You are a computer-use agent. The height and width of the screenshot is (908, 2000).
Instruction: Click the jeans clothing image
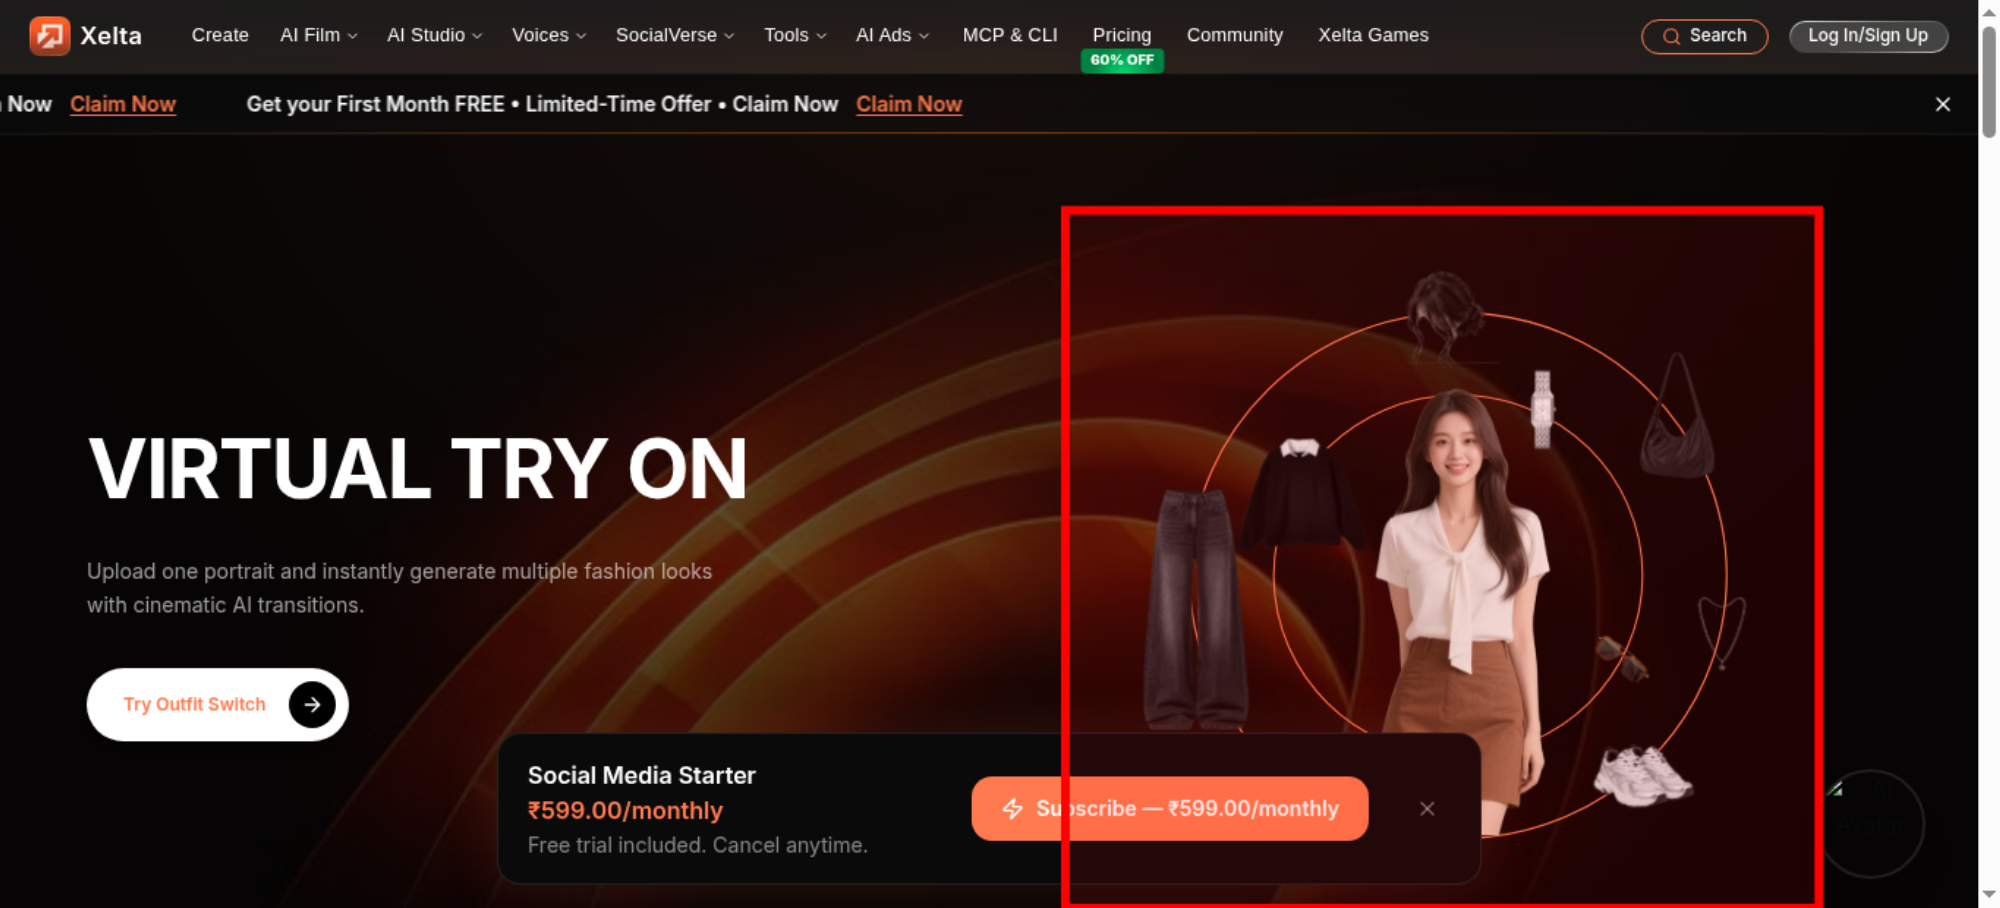tap(1196, 609)
